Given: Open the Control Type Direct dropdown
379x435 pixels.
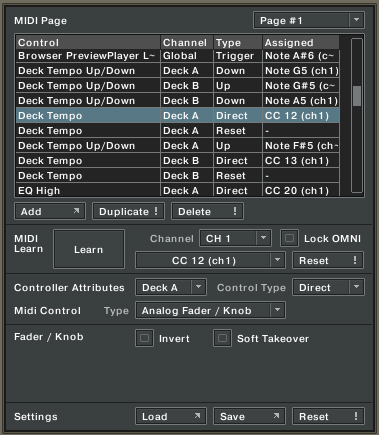Looking at the screenshot, I should point(328,287).
